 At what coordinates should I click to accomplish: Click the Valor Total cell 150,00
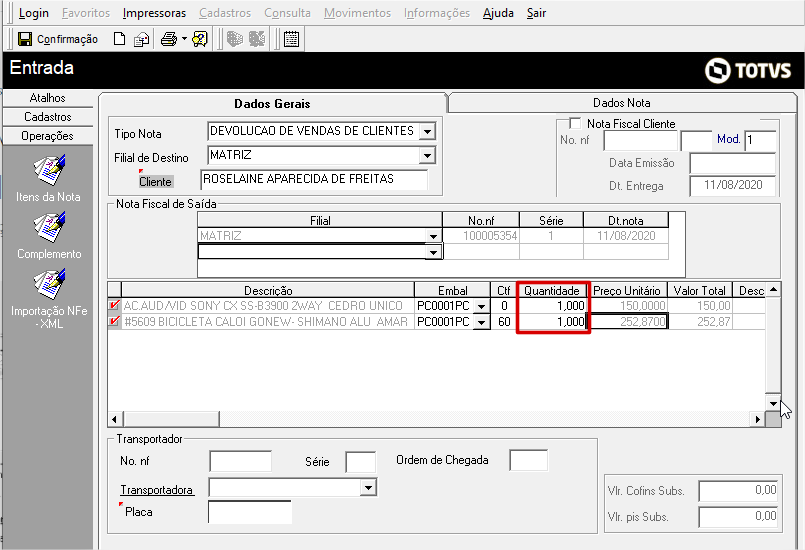[700, 306]
